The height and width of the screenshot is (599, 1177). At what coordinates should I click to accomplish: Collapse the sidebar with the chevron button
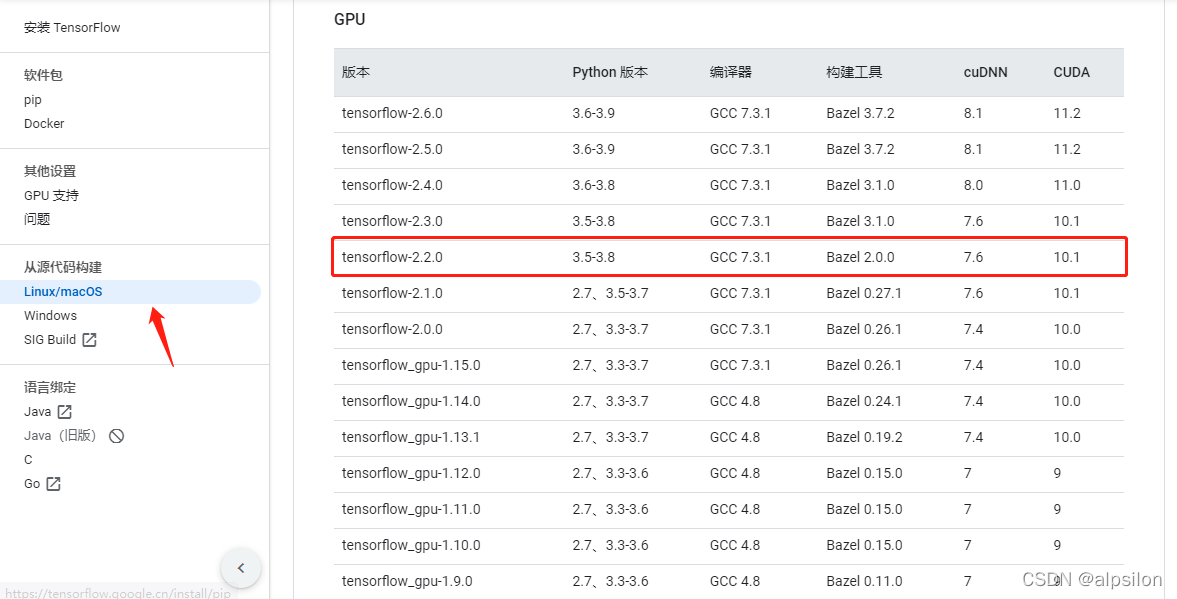(x=241, y=568)
